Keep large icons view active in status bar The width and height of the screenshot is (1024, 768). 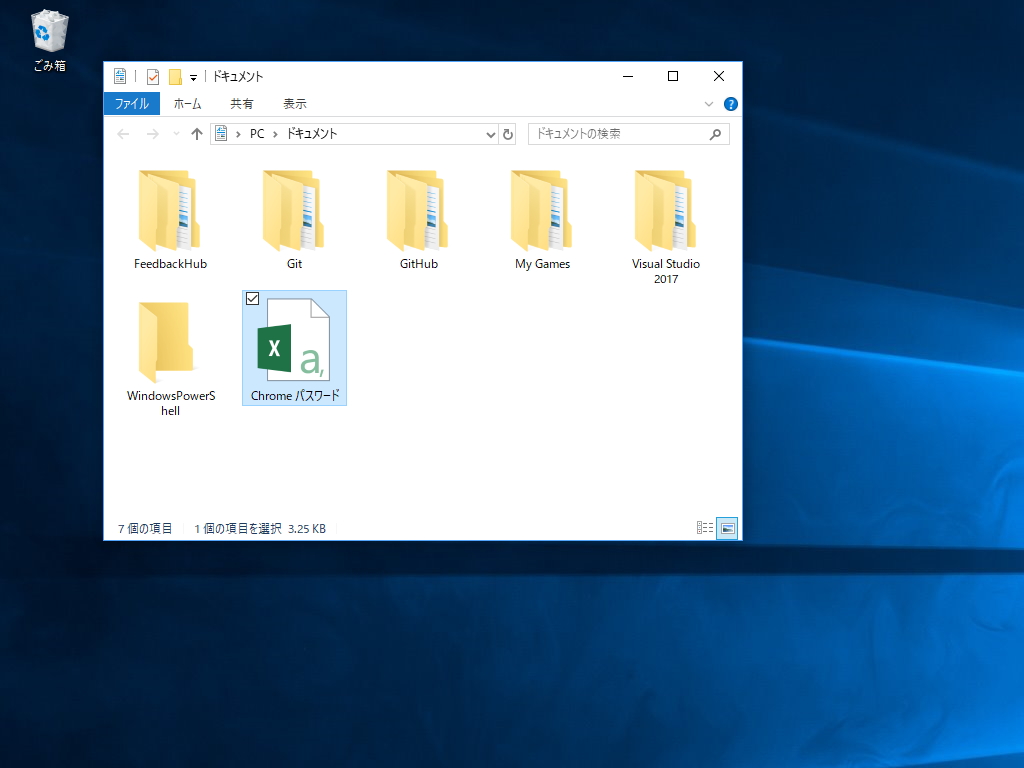(727, 527)
